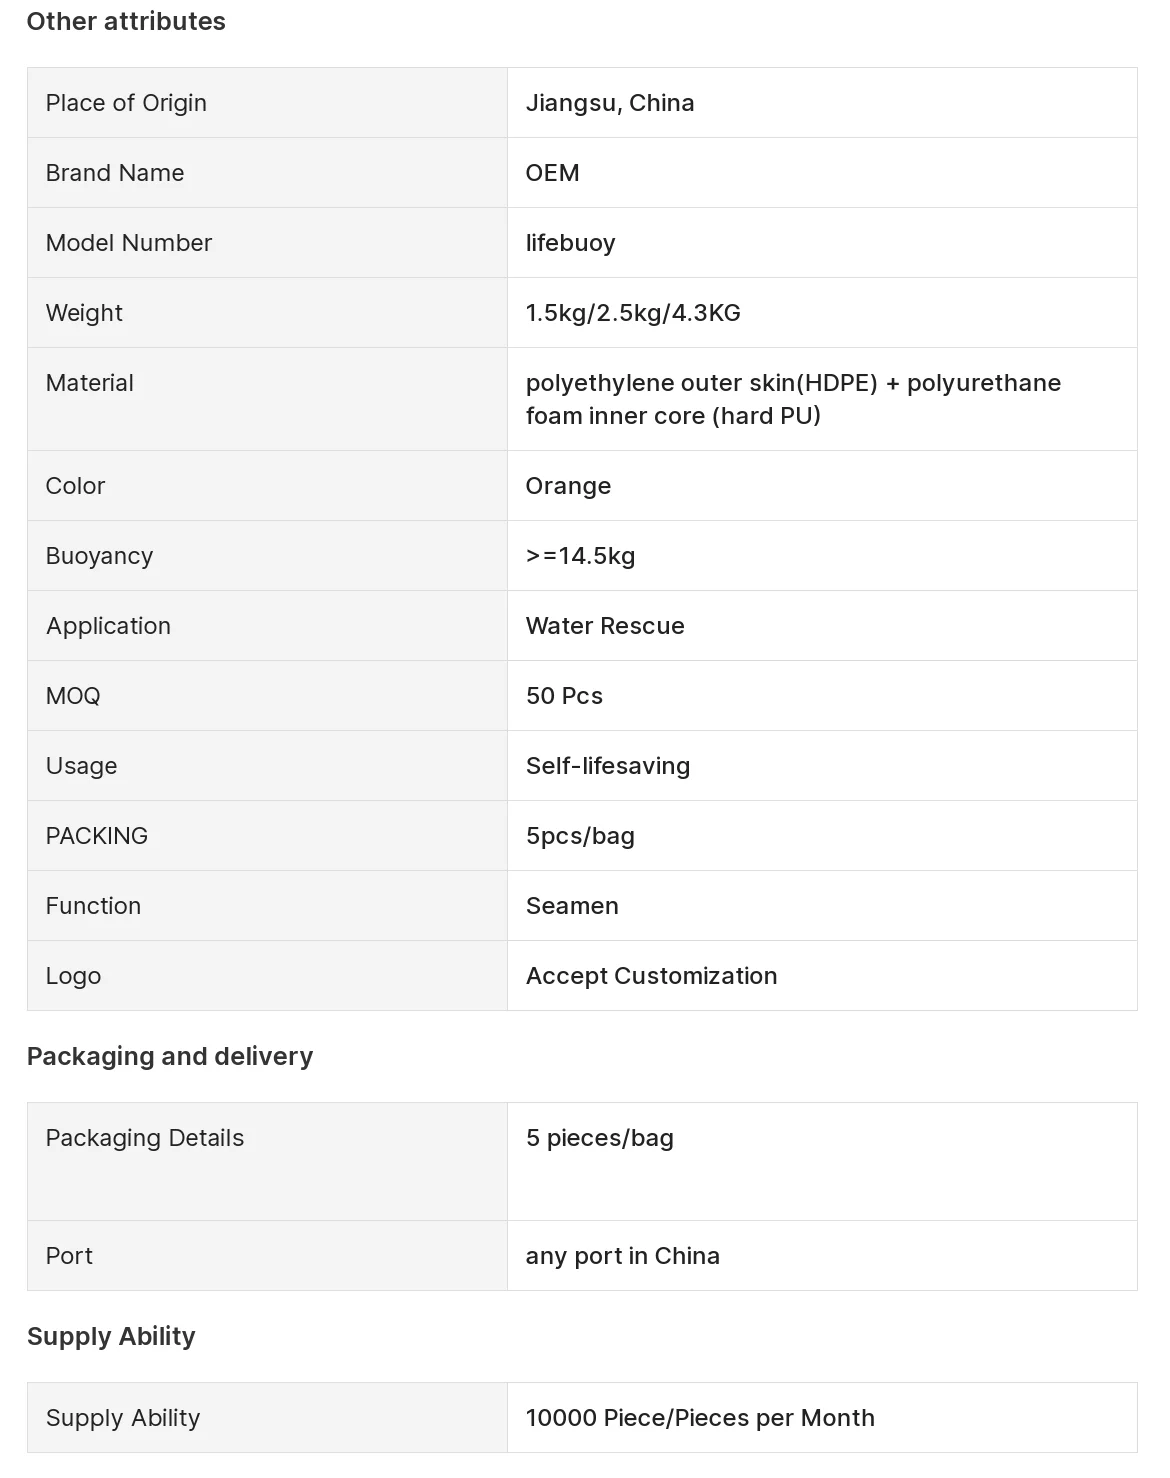Click the "Other attributes" section heading

click(126, 21)
